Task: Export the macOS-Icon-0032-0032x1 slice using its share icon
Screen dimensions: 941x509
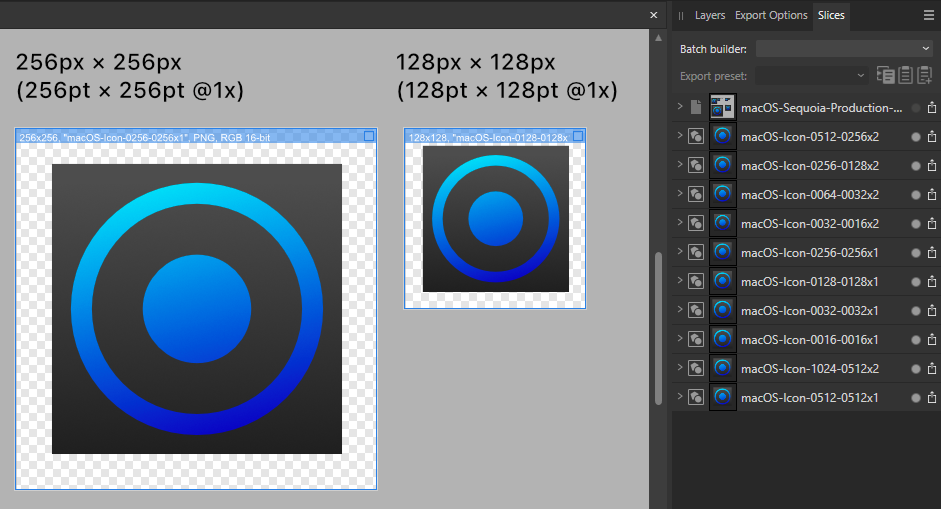Action: tap(931, 310)
